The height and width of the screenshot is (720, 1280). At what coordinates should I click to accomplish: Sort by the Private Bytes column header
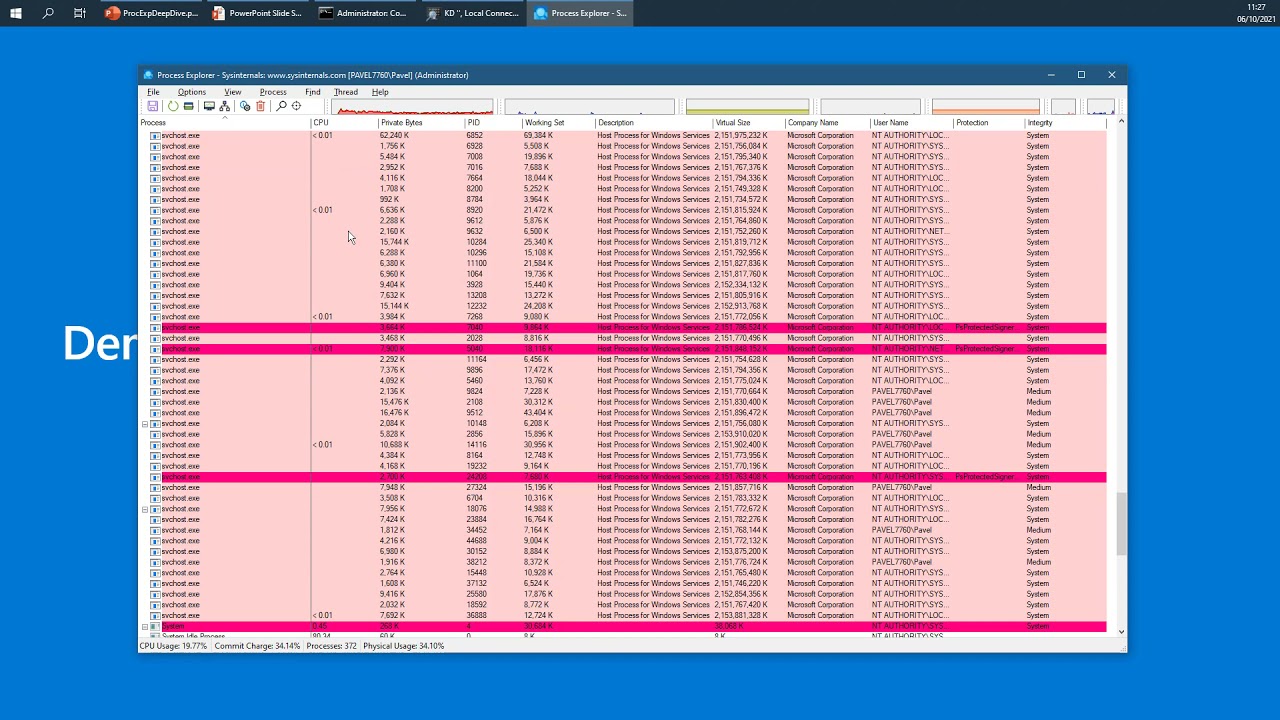click(421, 123)
